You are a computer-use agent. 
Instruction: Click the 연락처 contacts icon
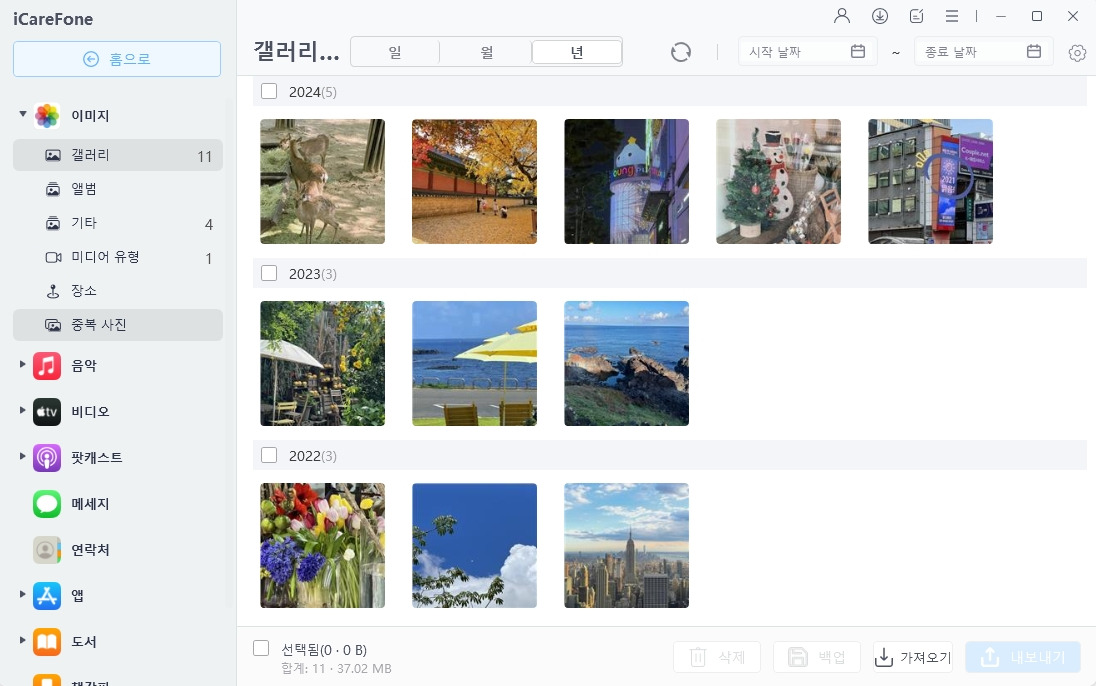point(47,550)
